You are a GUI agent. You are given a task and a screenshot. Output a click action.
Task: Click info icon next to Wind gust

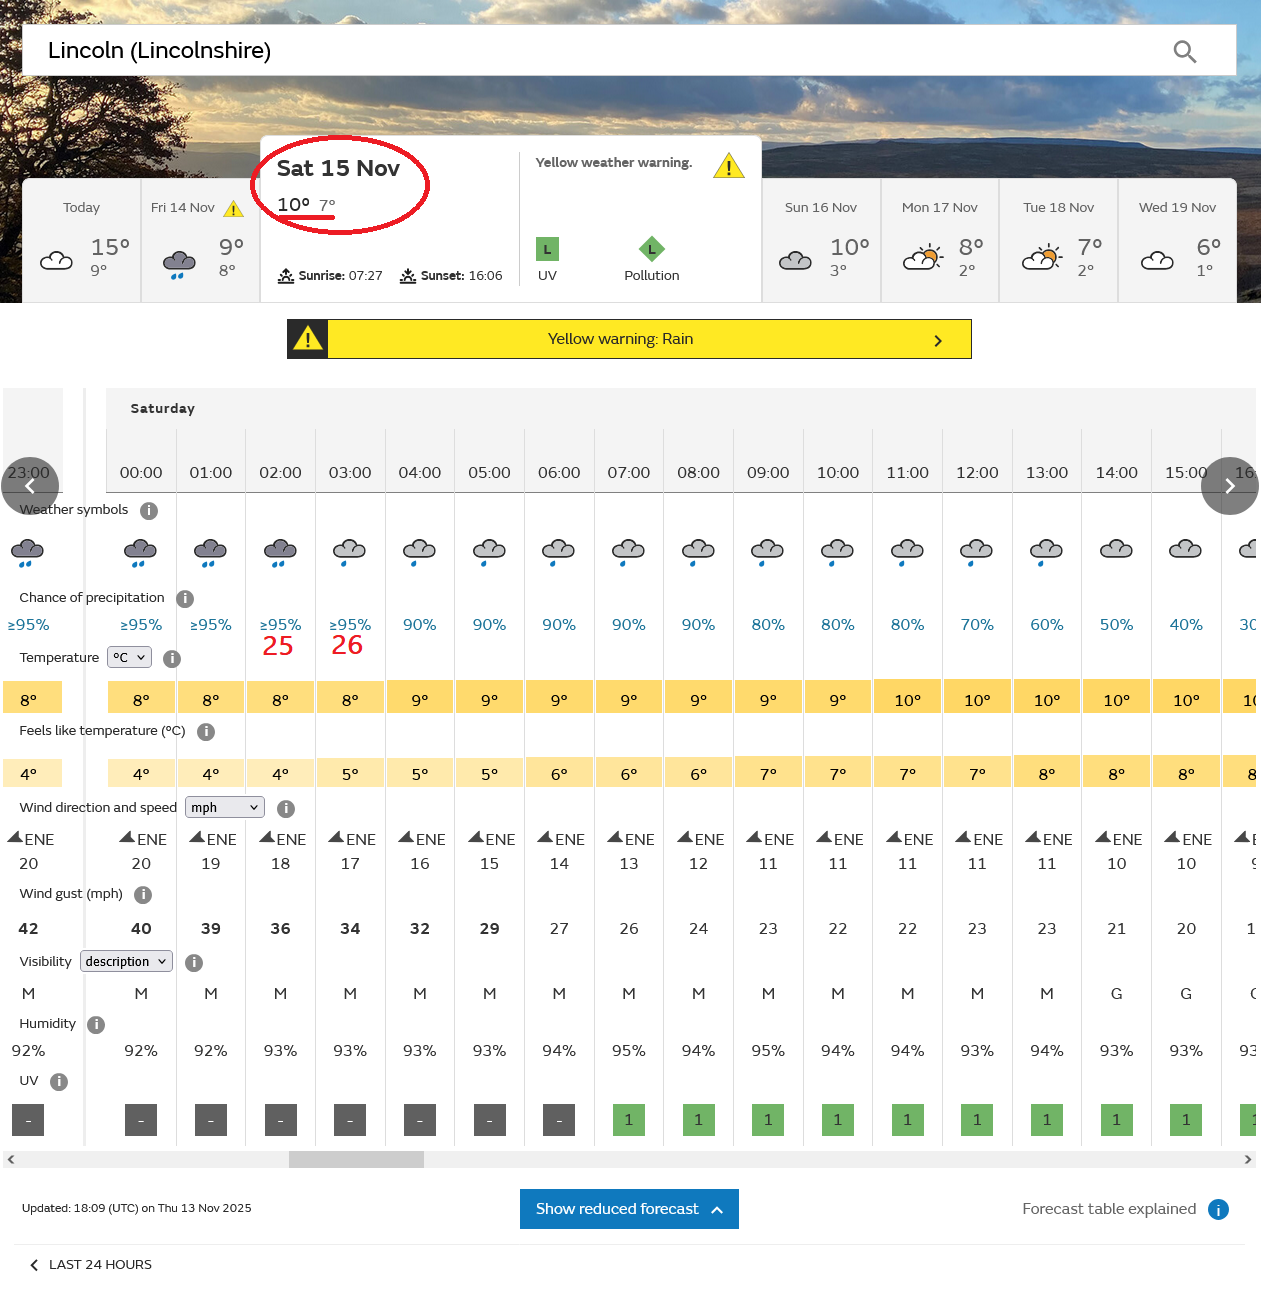pyautogui.click(x=143, y=895)
